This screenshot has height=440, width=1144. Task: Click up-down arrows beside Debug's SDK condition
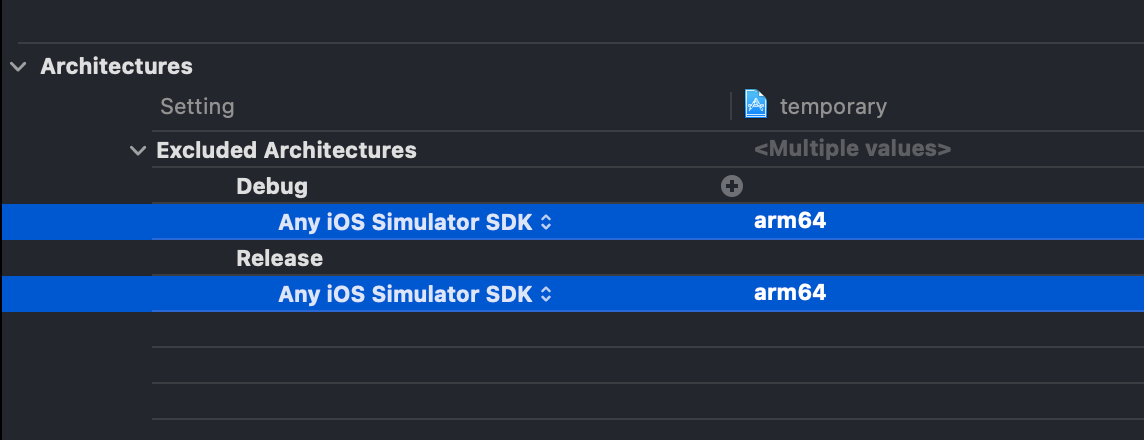click(x=546, y=223)
